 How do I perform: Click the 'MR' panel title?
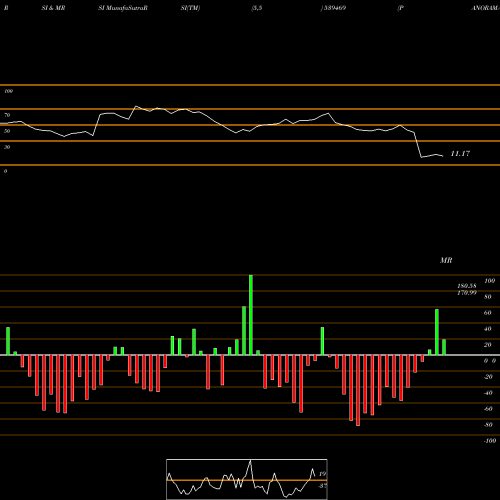pyautogui.click(x=446, y=260)
